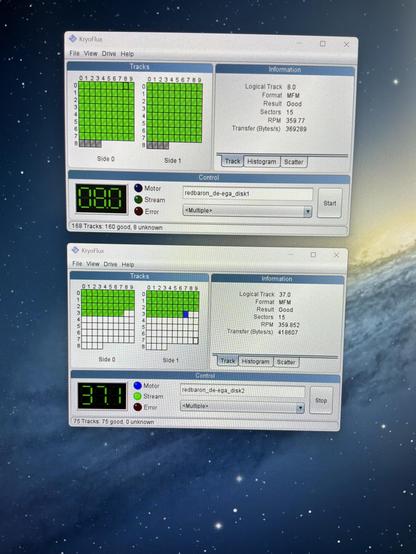Click Error indicator in top window
The image size is (416, 554).
click(138, 211)
